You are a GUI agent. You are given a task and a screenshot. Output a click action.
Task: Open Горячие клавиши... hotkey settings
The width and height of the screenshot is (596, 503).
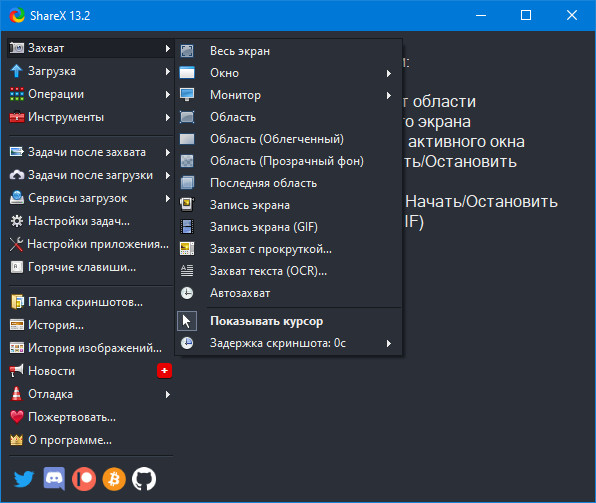click(x=90, y=267)
